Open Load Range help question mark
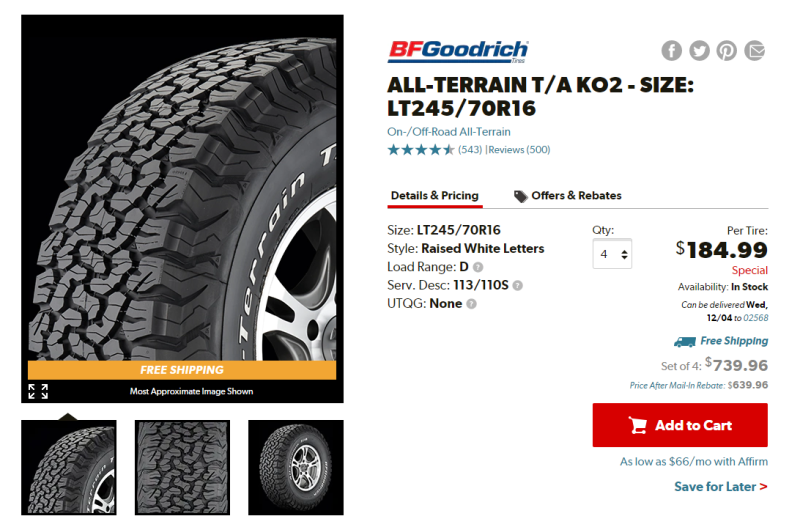Screen dimensions: 800x527 (x=478, y=267)
